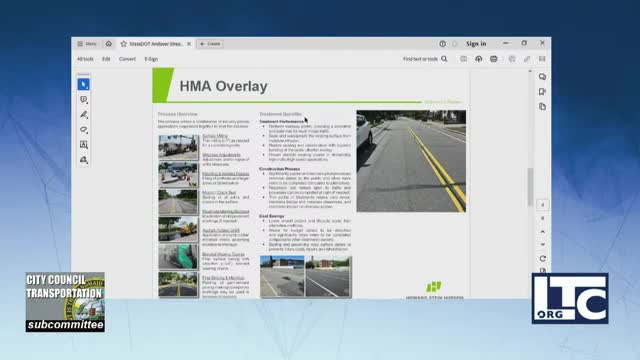Select the freehand Draw tool
This screenshot has height=360, width=640.
(84, 130)
